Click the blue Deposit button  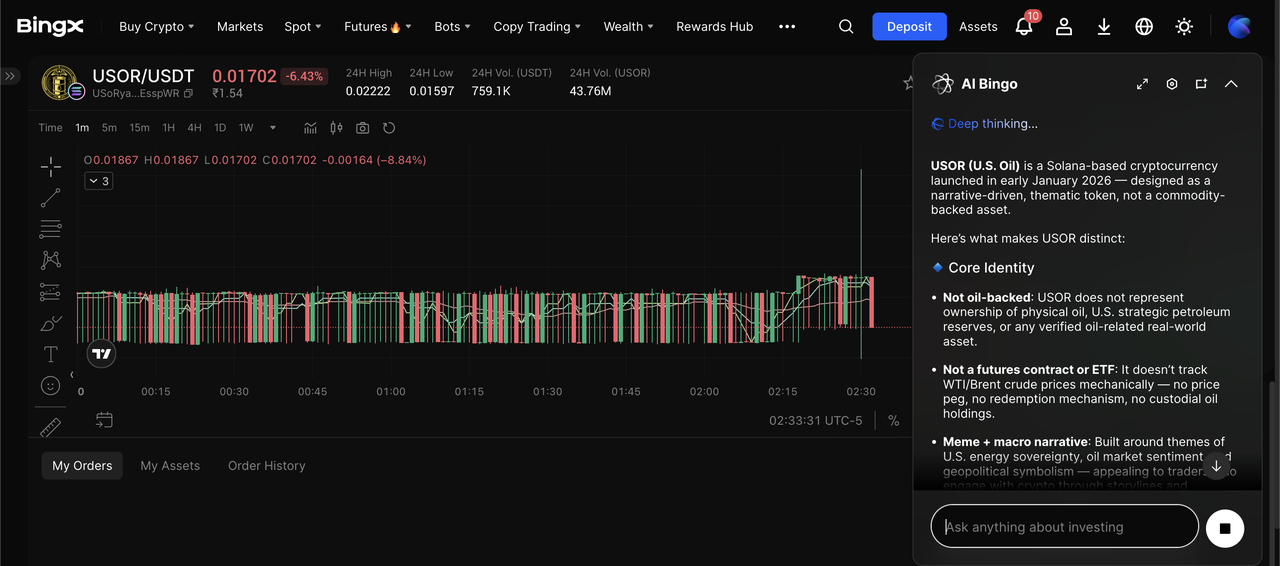[x=909, y=27]
